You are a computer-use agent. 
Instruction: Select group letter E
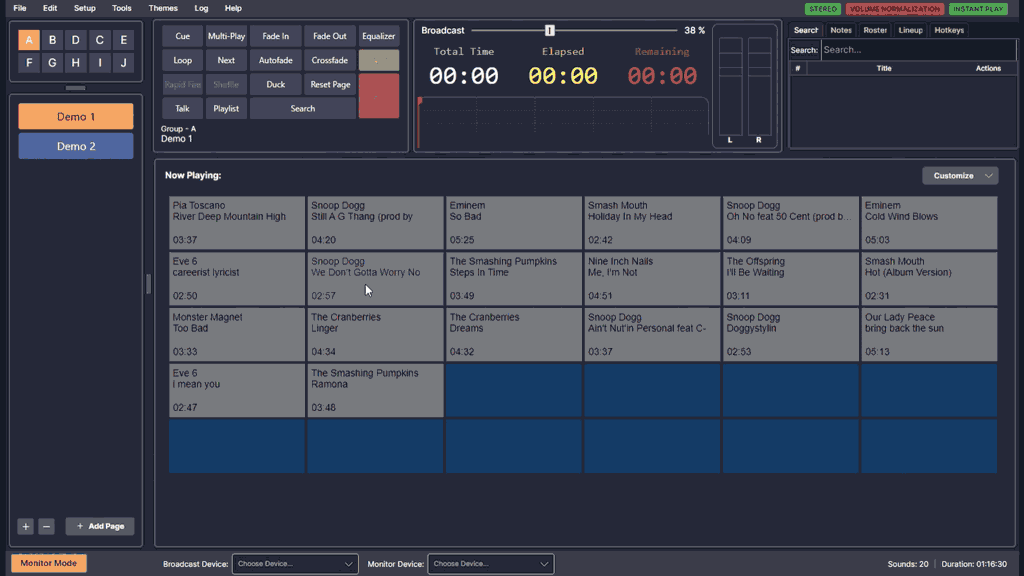123,40
